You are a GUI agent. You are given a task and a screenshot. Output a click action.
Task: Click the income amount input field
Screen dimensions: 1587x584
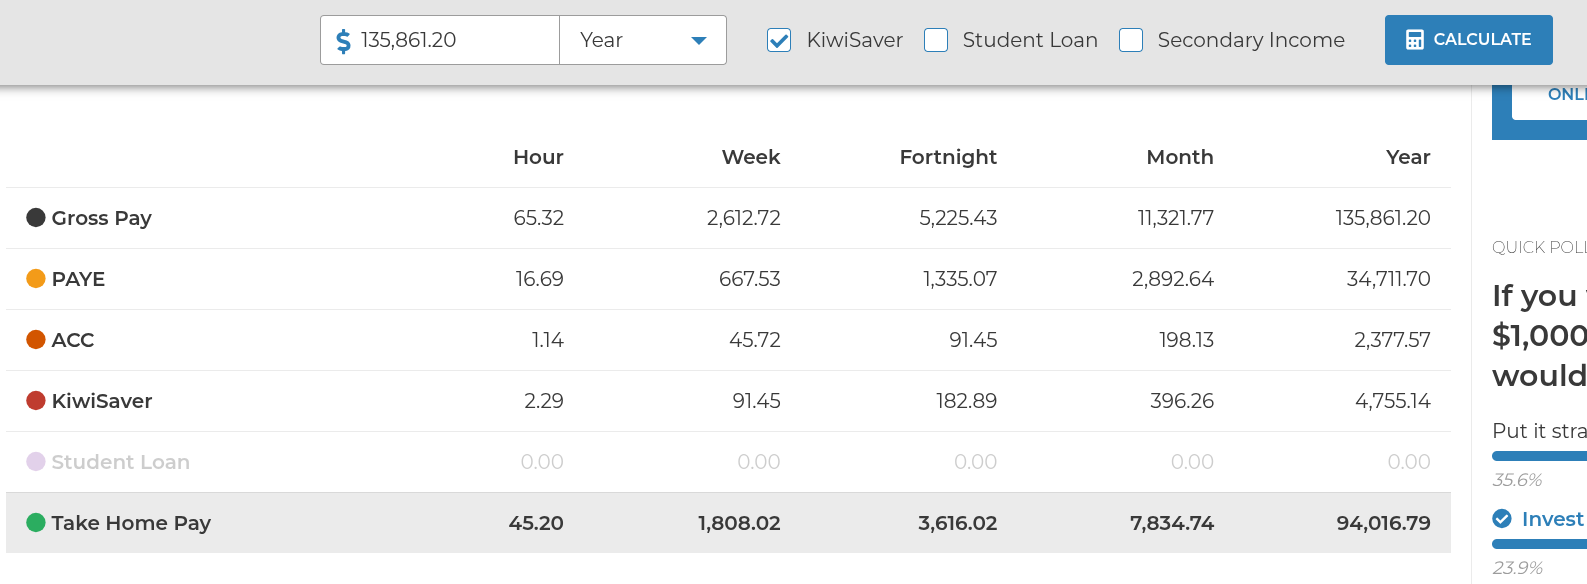[440, 40]
